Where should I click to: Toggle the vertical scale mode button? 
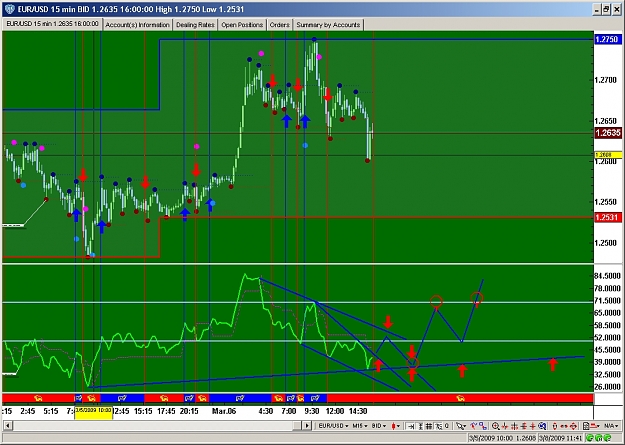(x=421, y=426)
